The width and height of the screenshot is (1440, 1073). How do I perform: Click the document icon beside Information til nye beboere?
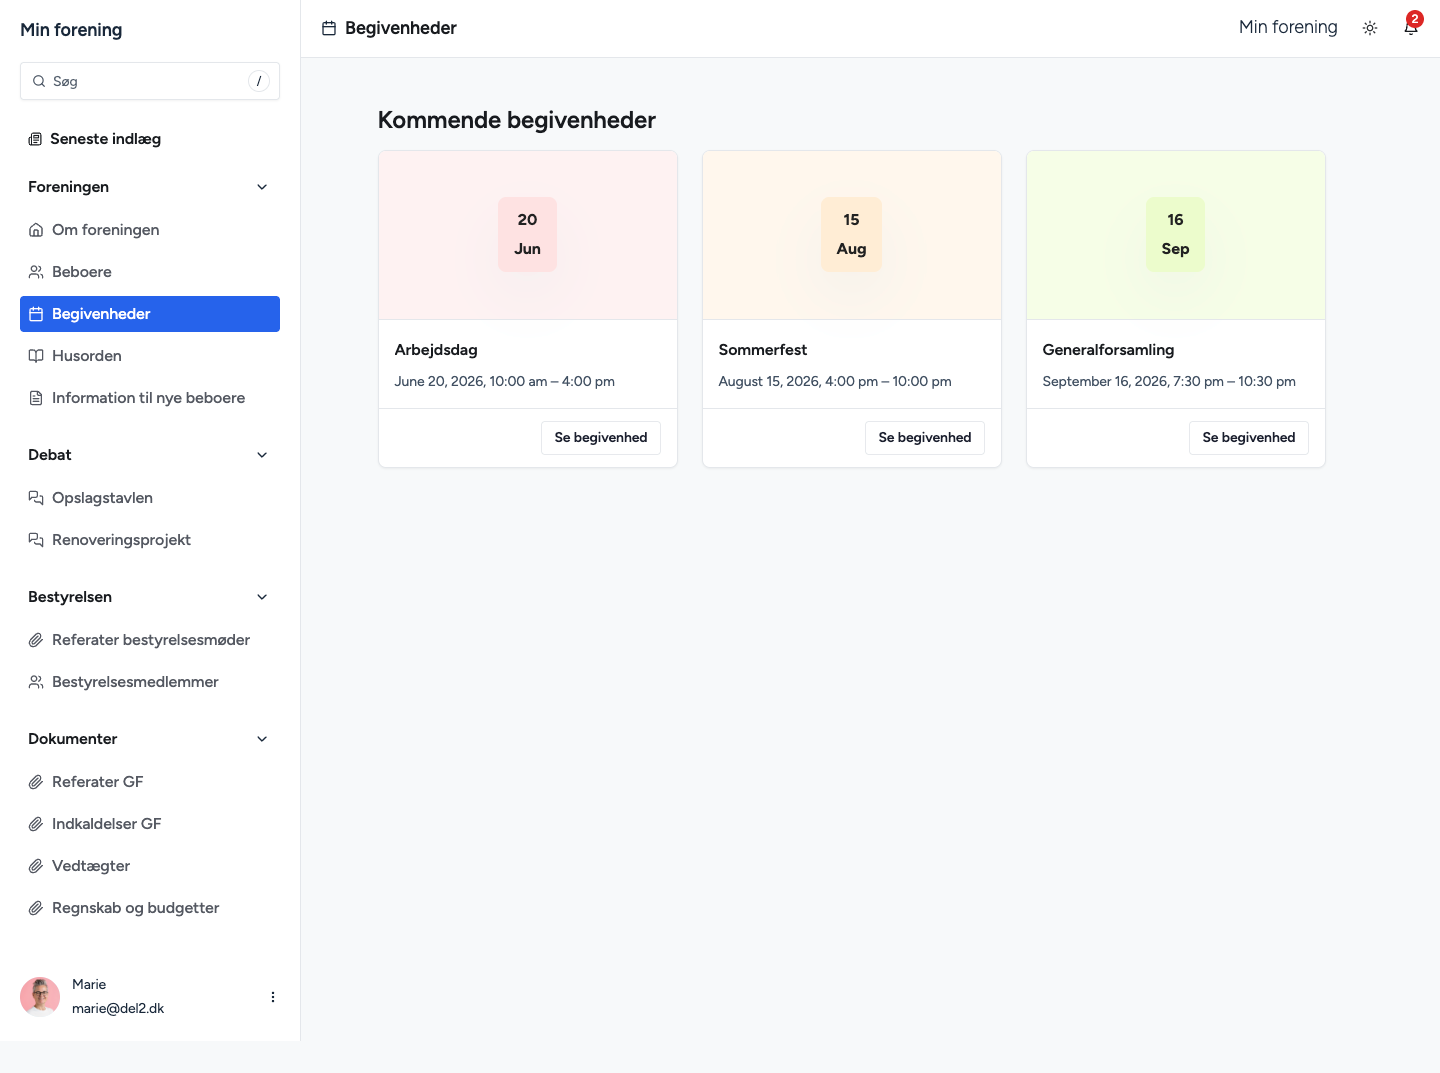(36, 398)
